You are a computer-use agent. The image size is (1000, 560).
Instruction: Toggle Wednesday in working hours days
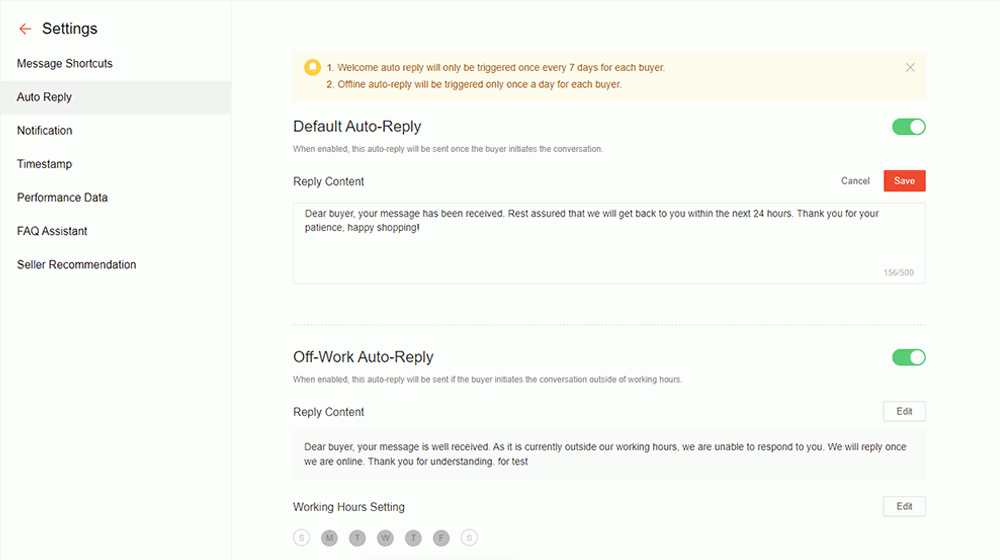click(385, 538)
